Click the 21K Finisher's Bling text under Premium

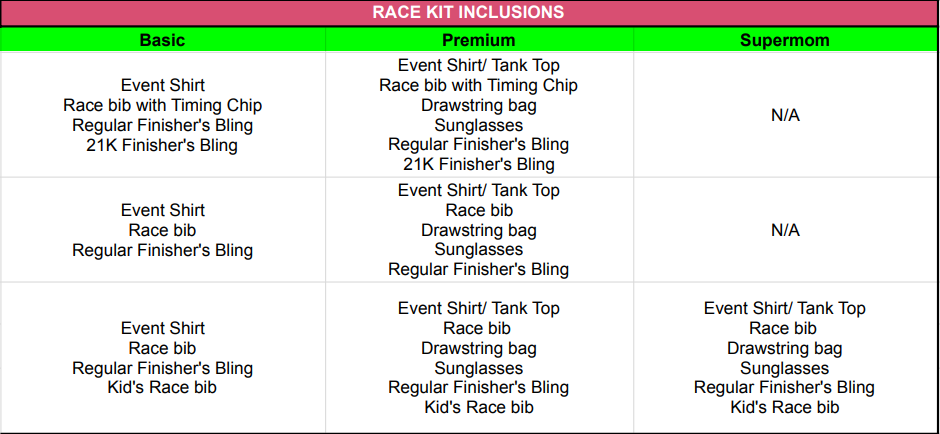point(478,164)
